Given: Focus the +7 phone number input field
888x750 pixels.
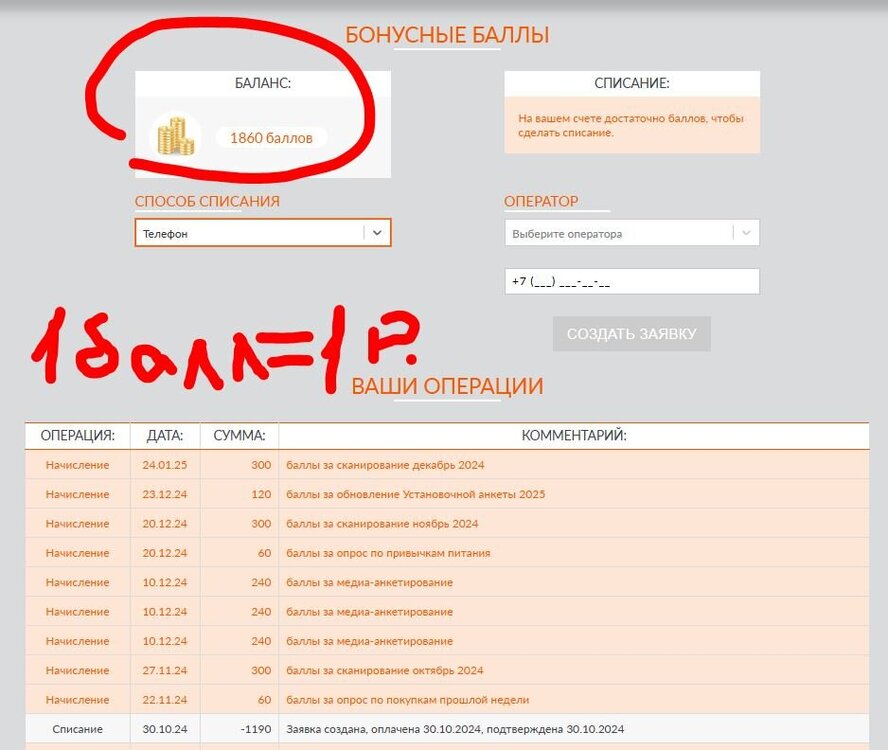Looking at the screenshot, I should pyautogui.click(x=632, y=282).
